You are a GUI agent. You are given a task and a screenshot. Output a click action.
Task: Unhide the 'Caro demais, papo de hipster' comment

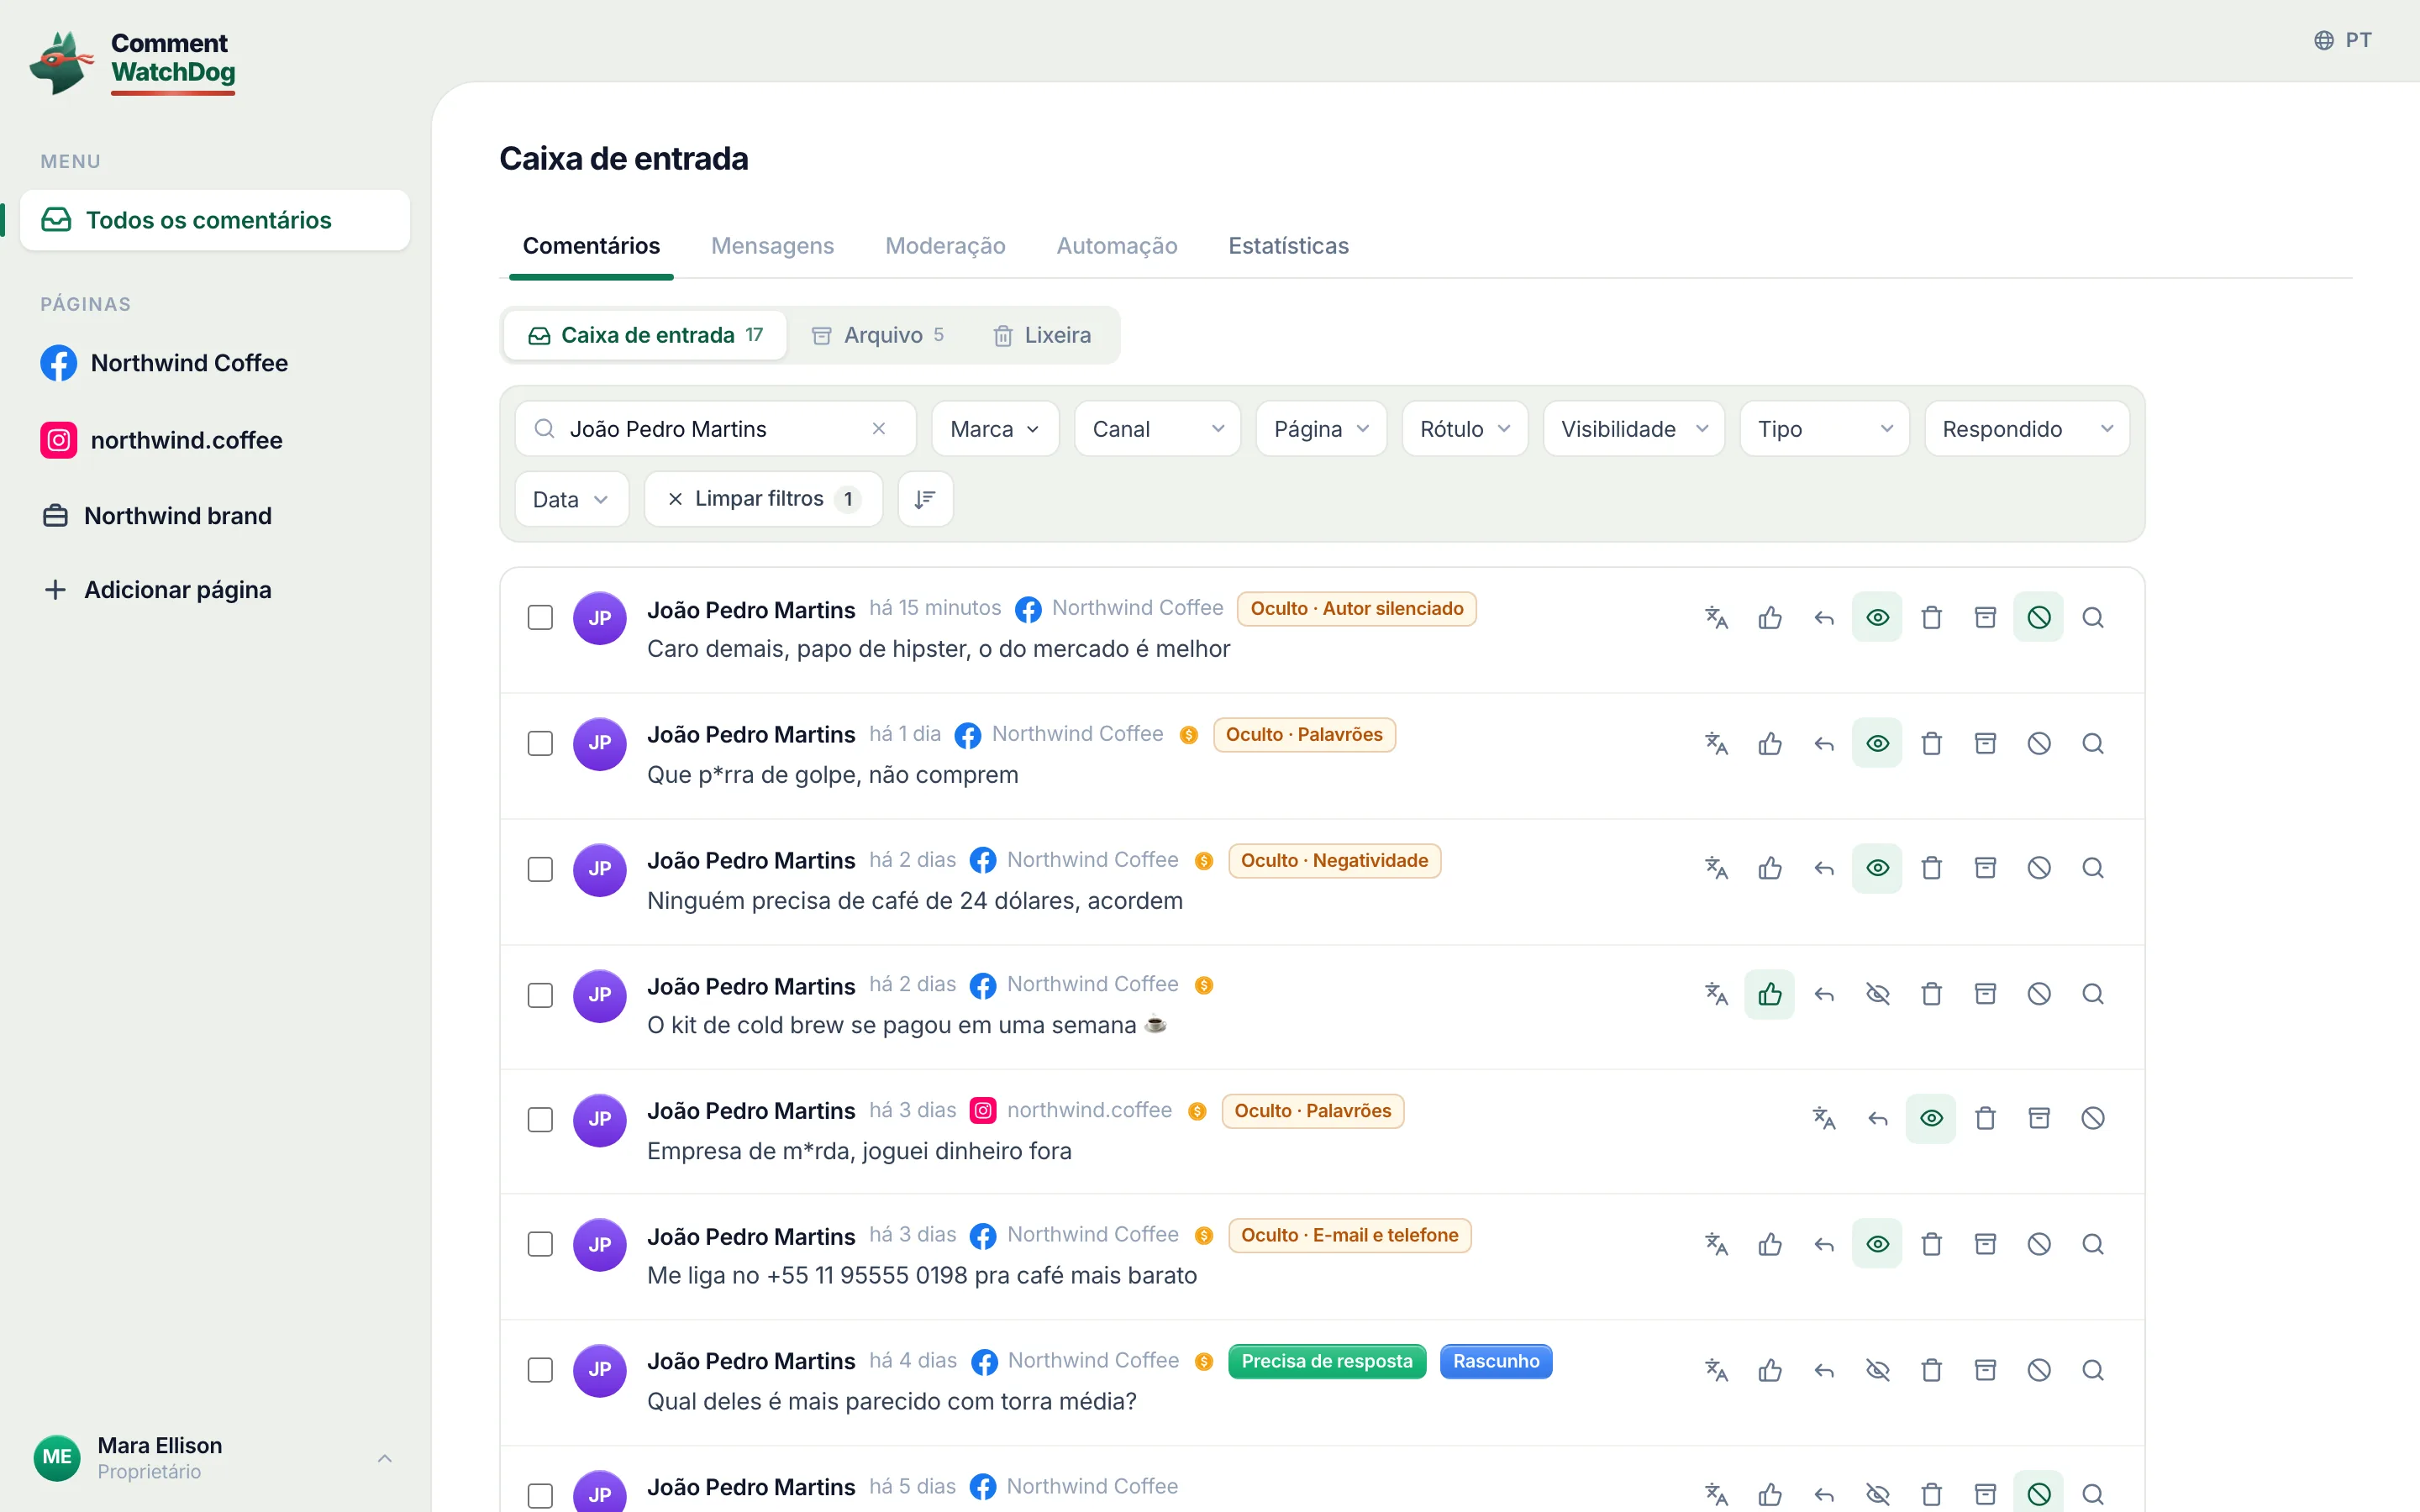pos(1878,617)
